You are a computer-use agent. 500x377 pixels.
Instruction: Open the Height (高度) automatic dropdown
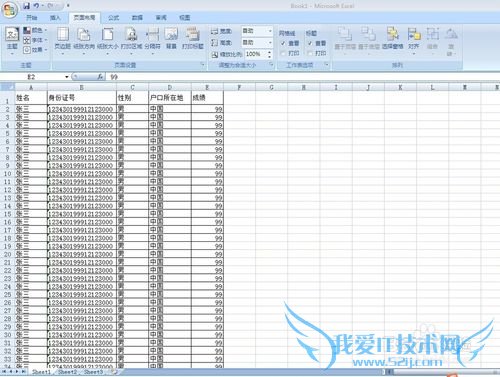pyautogui.click(x=270, y=43)
